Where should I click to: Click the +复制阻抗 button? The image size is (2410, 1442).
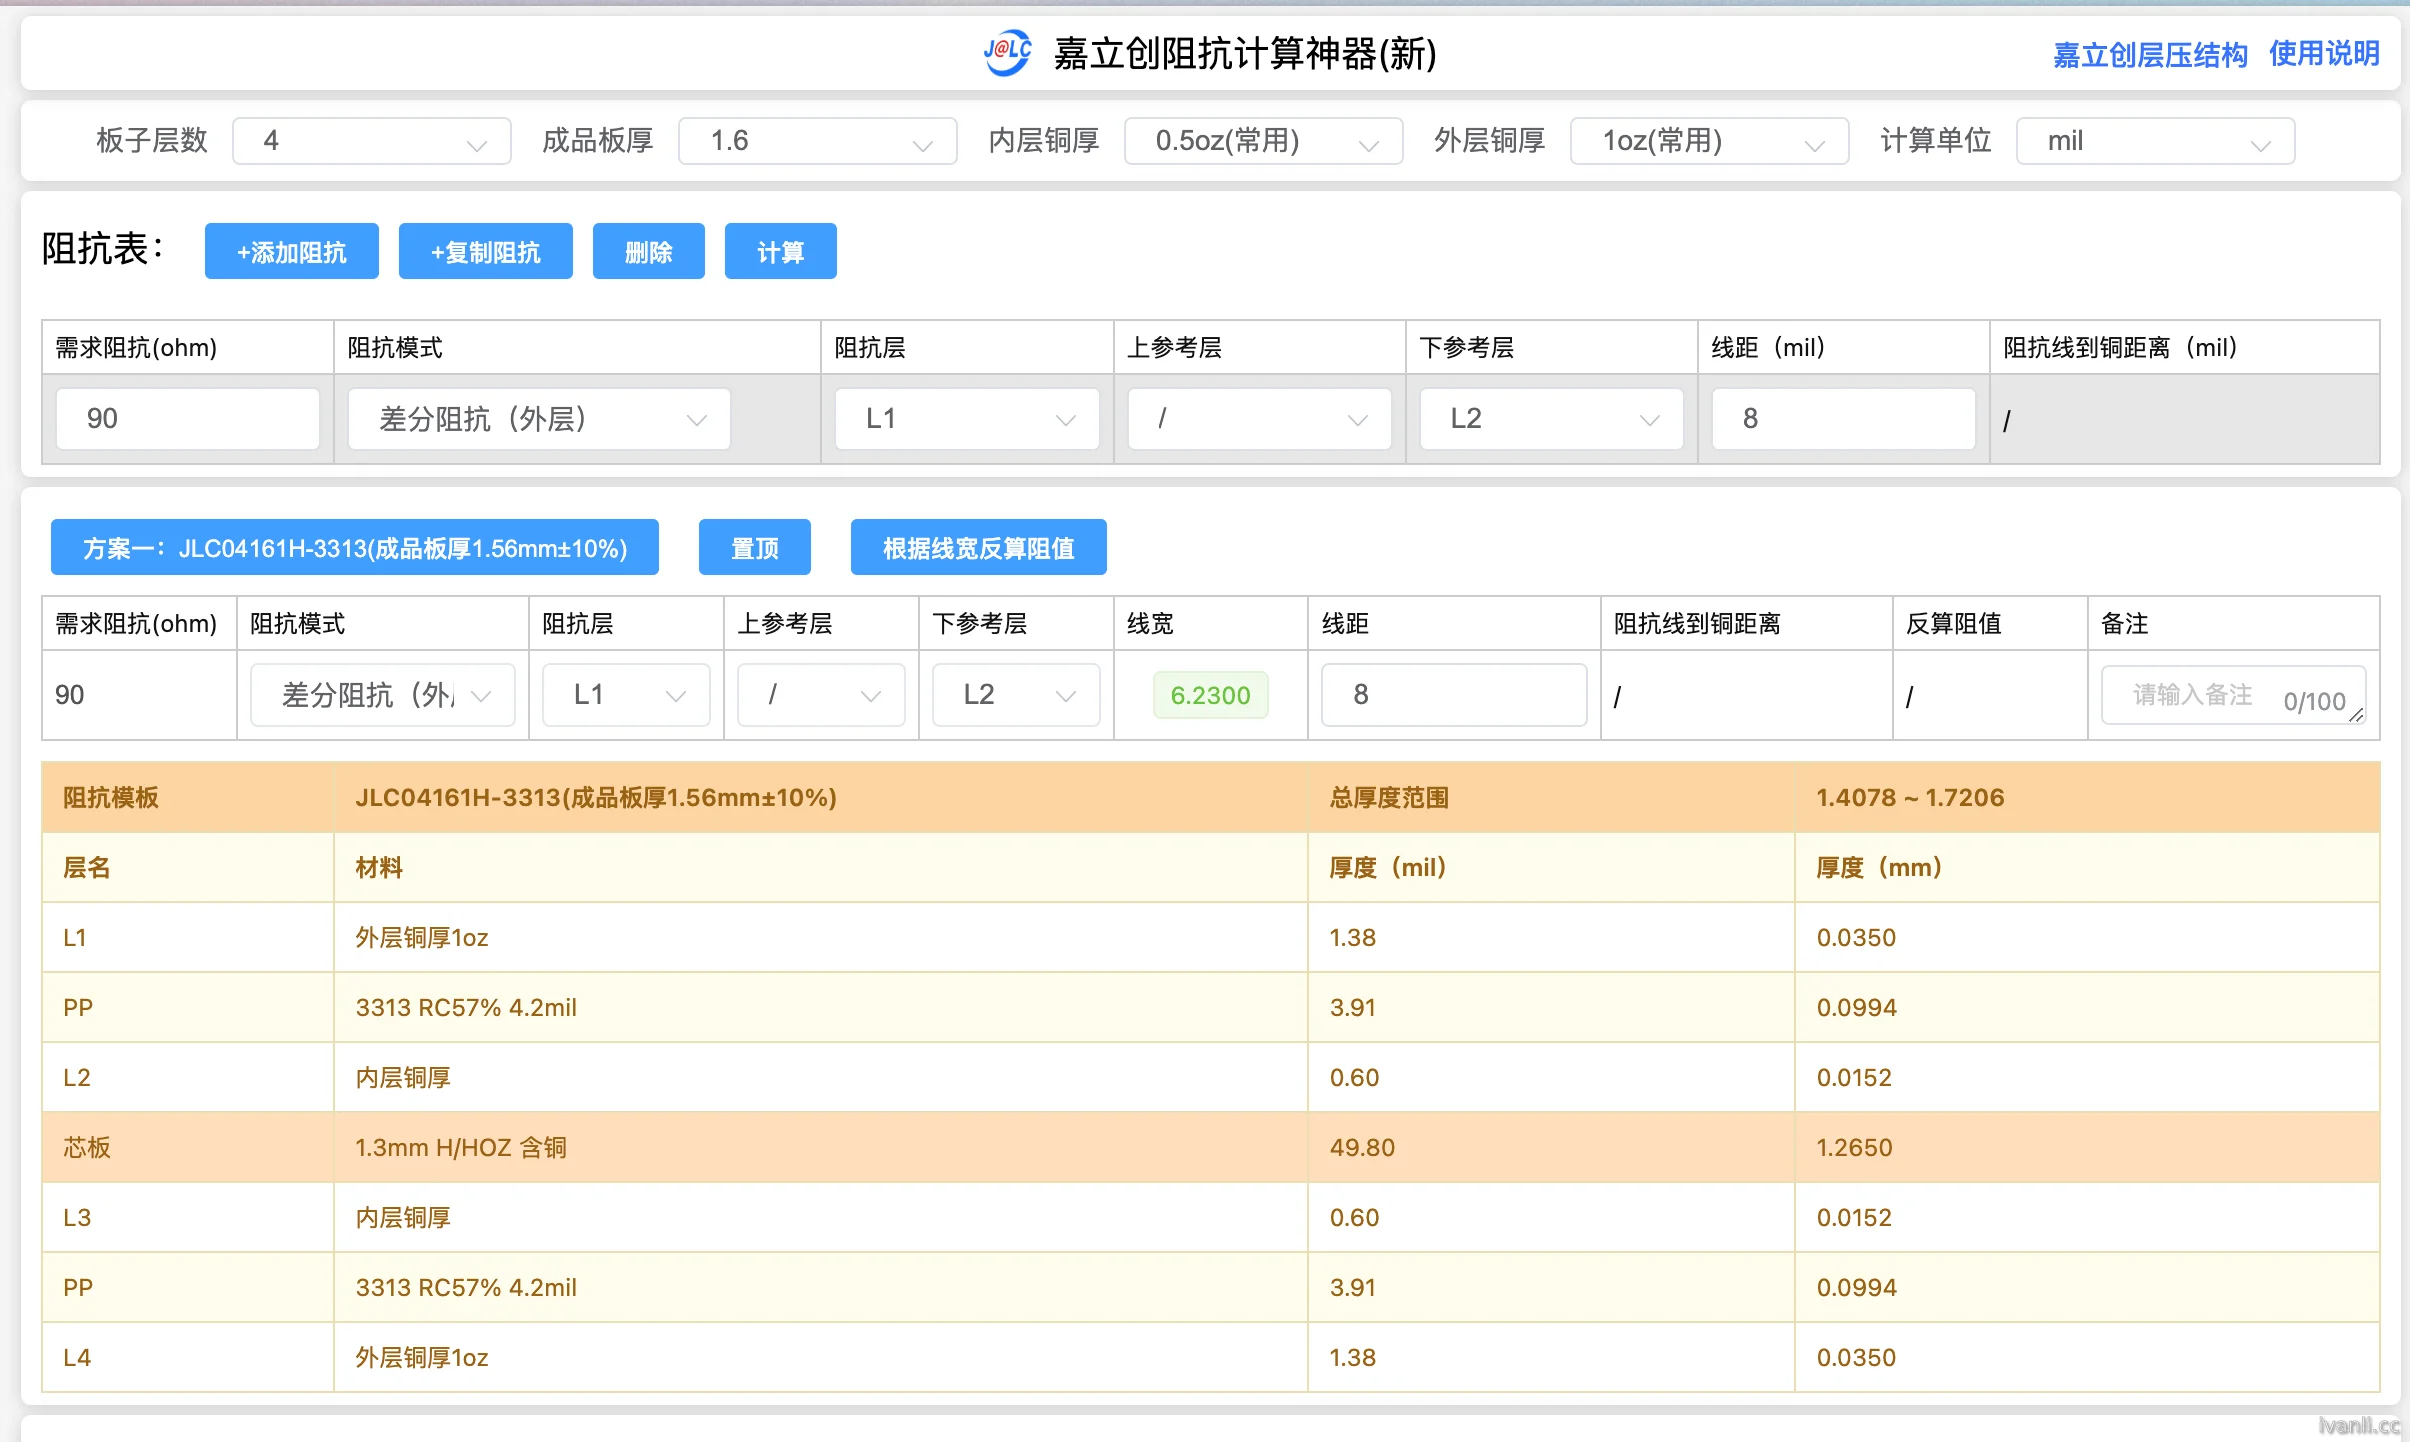click(486, 251)
